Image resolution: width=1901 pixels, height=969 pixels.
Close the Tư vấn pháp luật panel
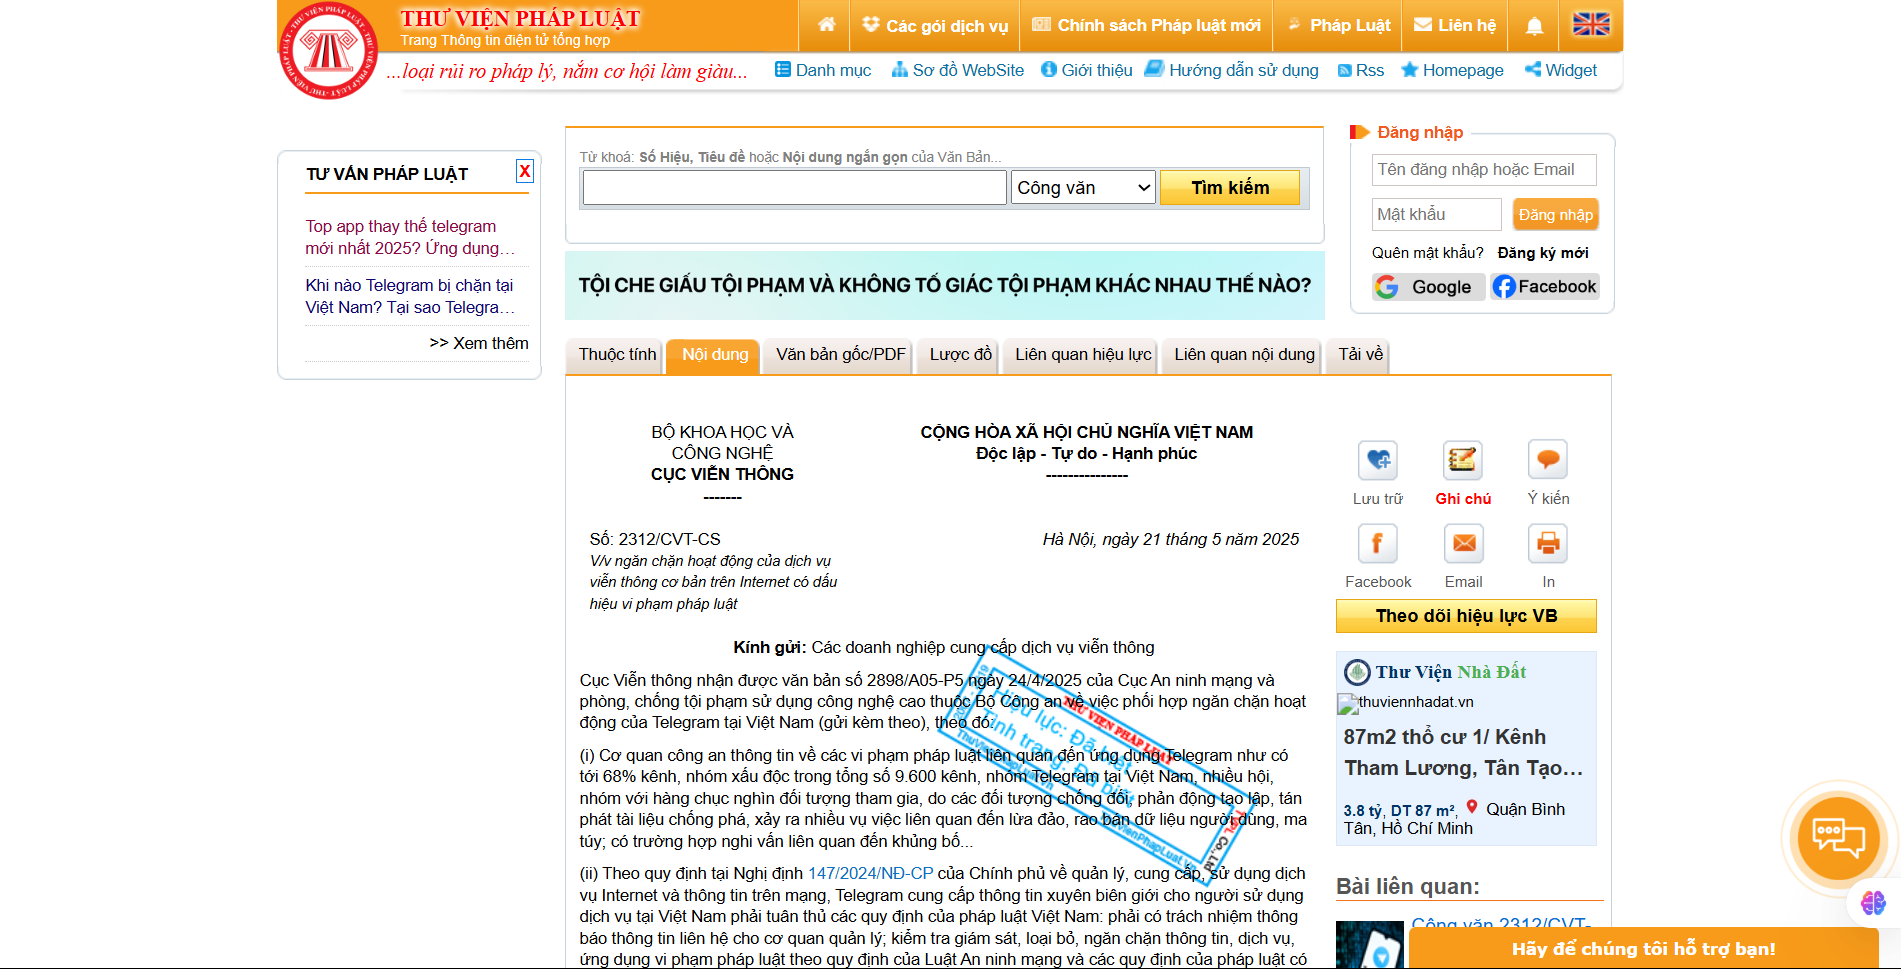point(524,171)
